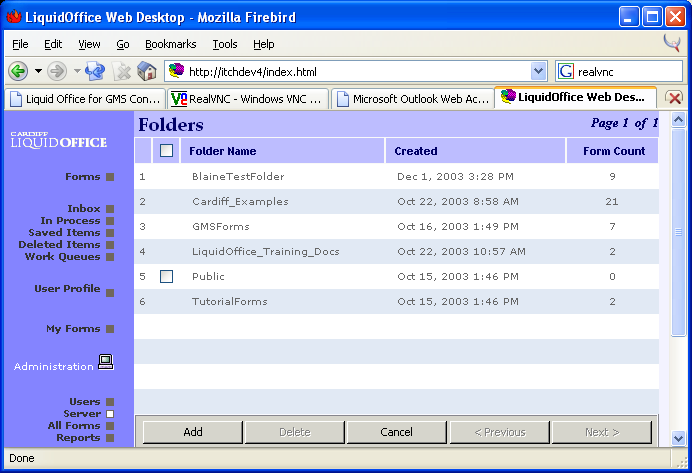692x473 pixels.
Task: Check the Public folder checkbox
Action: [166, 276]
